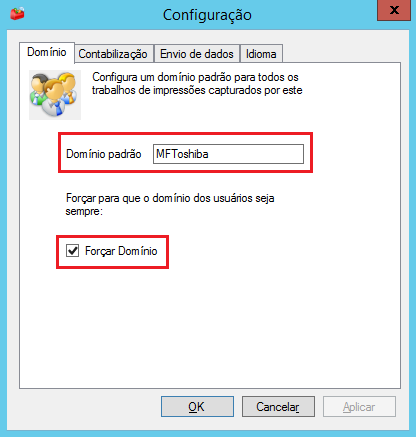Close the Configuração dialog with the X
416x437 pixels.
(x=394, y=10)
